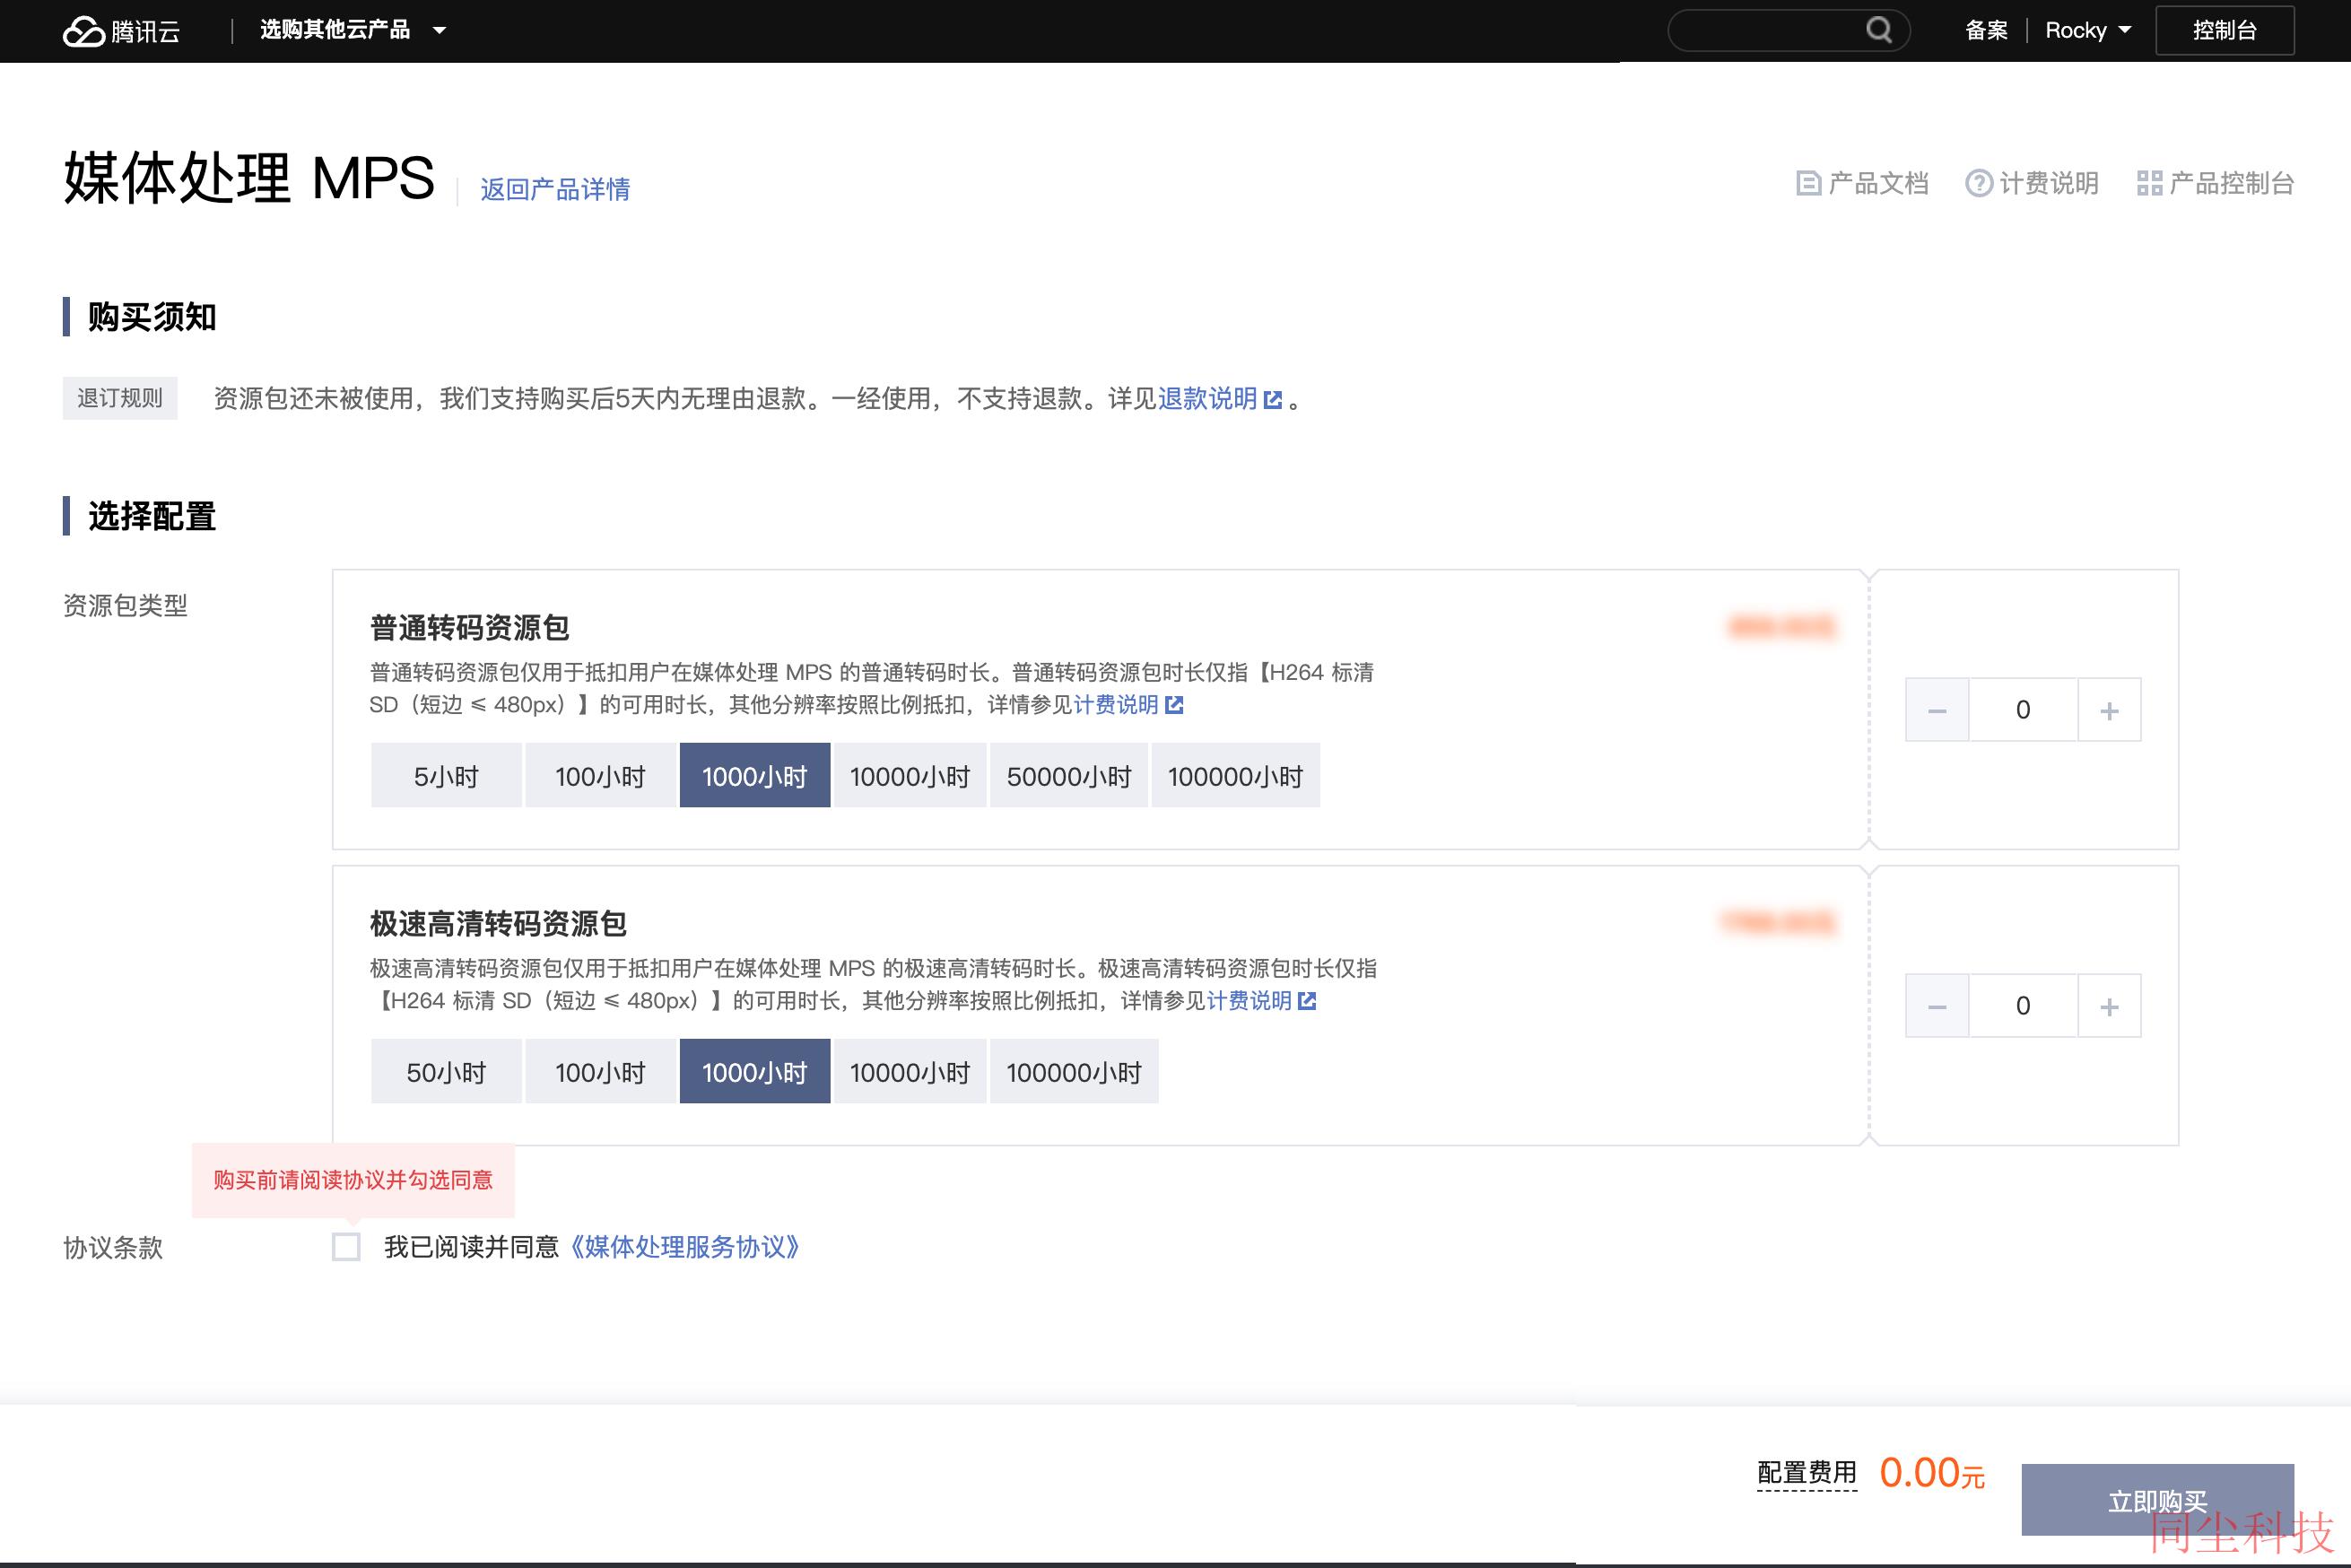Select 100000小时 for 普通转码资源包
The width and height of the screenshot is (2351, 1568).
pyautogui.click(x=1236, y=775)
